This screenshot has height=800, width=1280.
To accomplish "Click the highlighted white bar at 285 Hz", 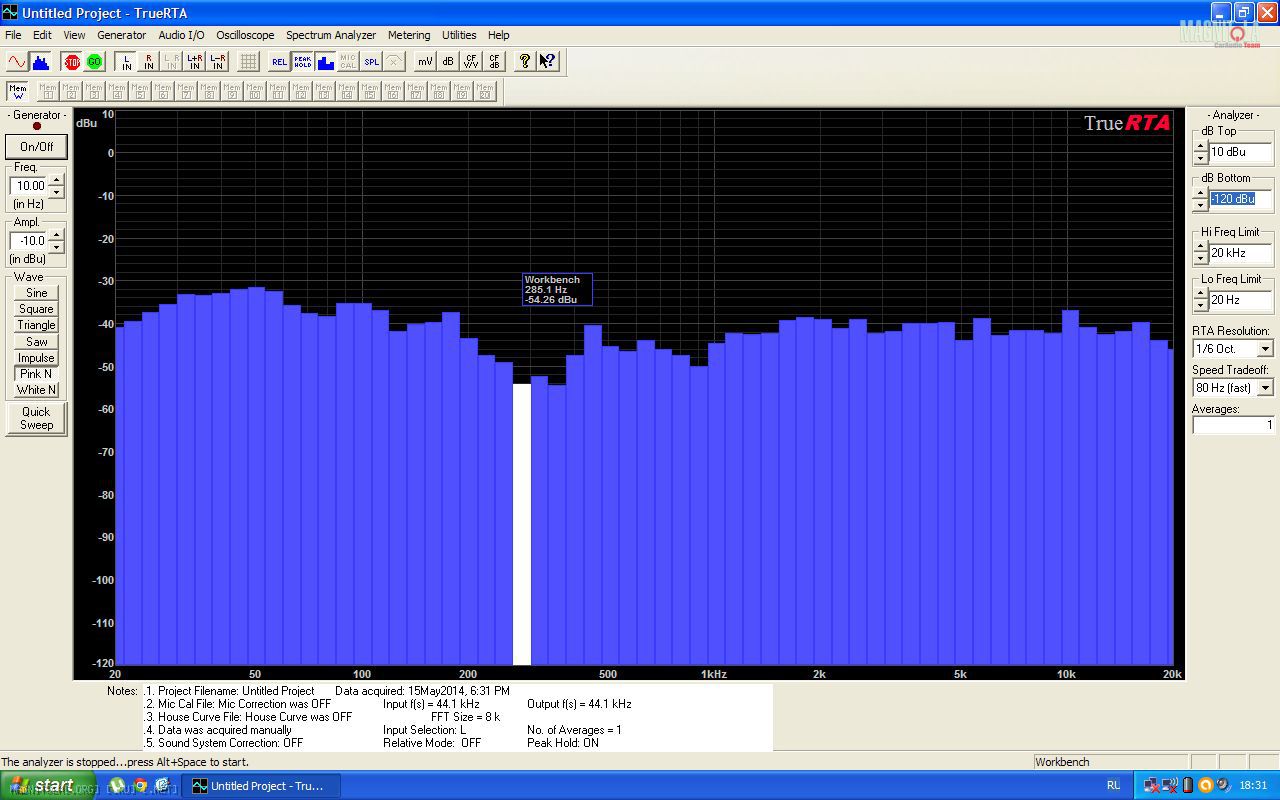I will click(522, 524).
